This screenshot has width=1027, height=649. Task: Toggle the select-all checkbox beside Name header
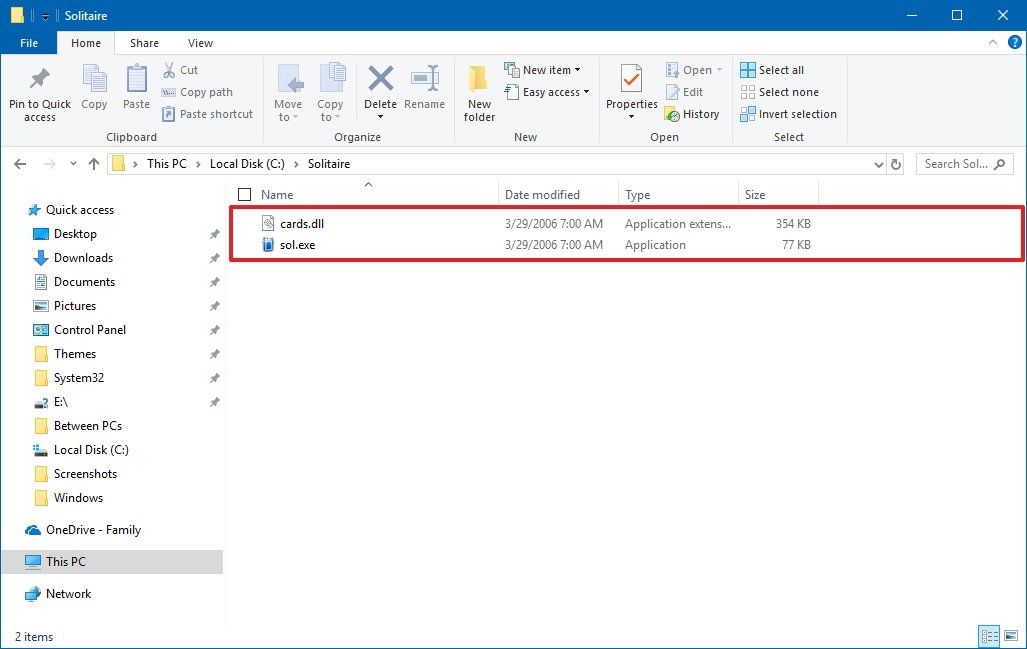(x=244, y=194)
